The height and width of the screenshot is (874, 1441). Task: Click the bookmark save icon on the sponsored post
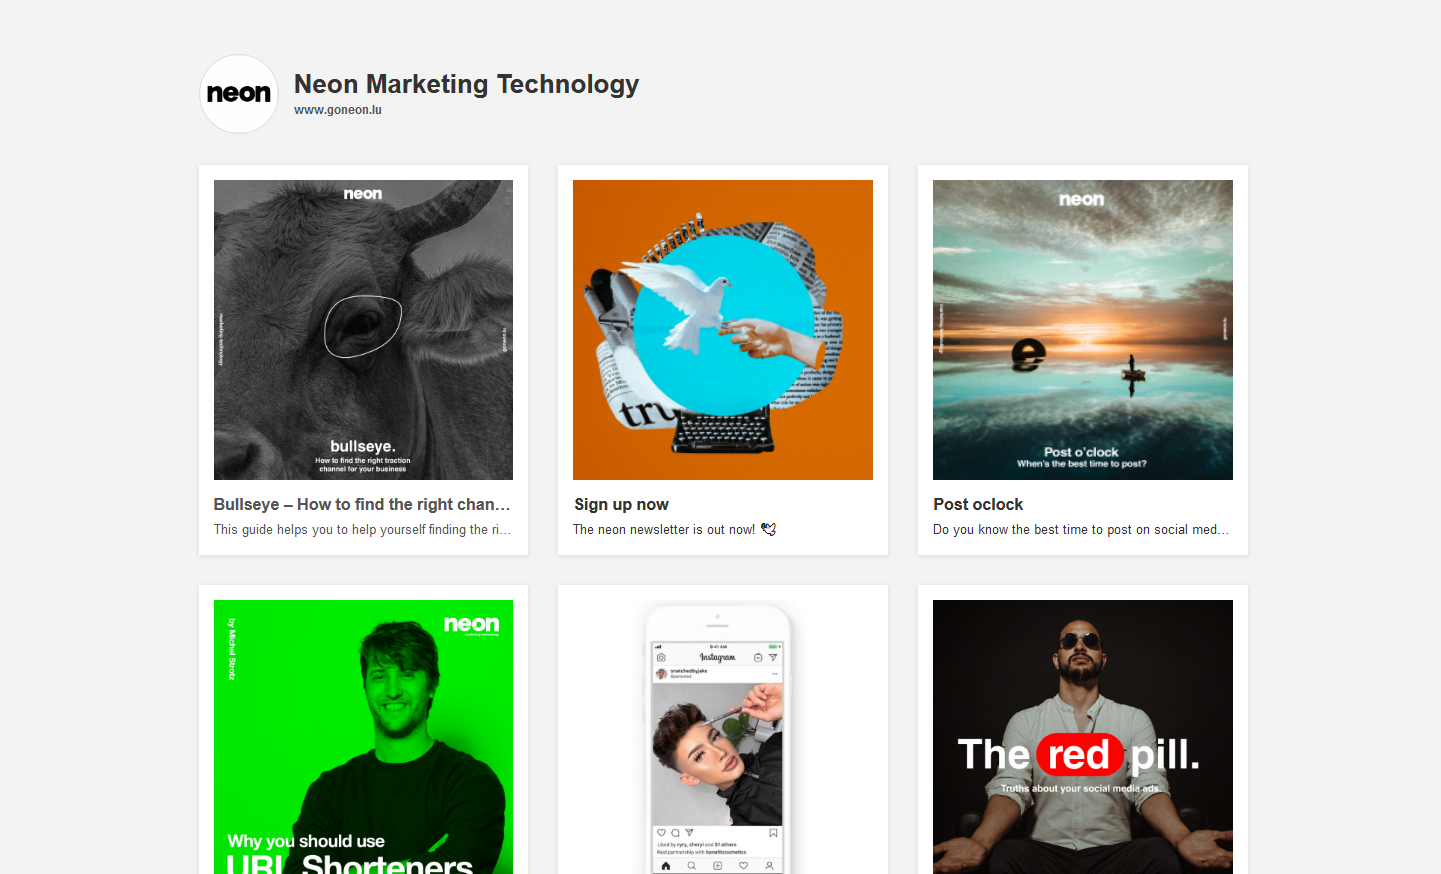tap(773, 832)
